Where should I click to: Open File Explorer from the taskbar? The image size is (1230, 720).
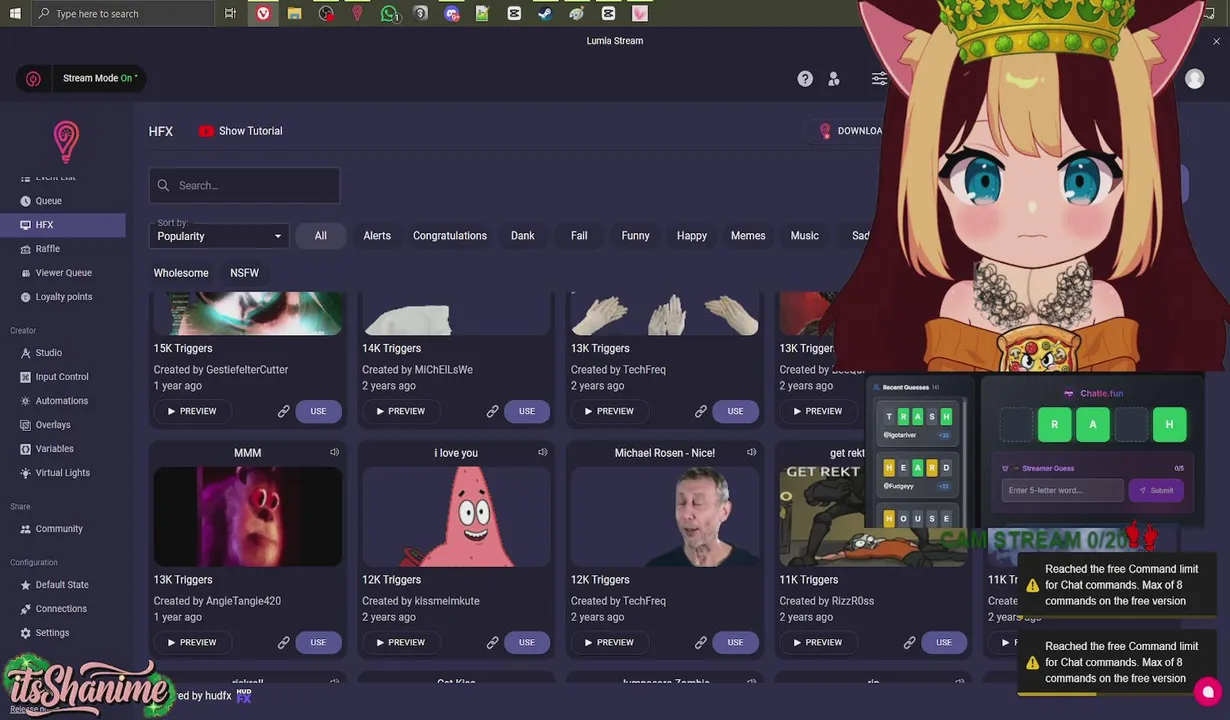[294, 13]
